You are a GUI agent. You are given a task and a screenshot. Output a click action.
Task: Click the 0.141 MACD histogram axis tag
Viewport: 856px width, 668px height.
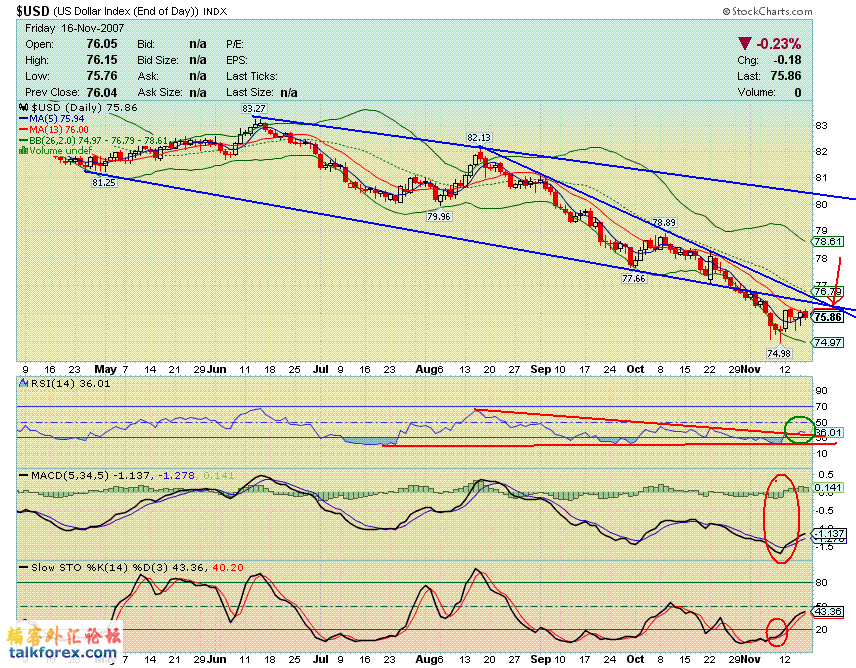pos(828,487)
